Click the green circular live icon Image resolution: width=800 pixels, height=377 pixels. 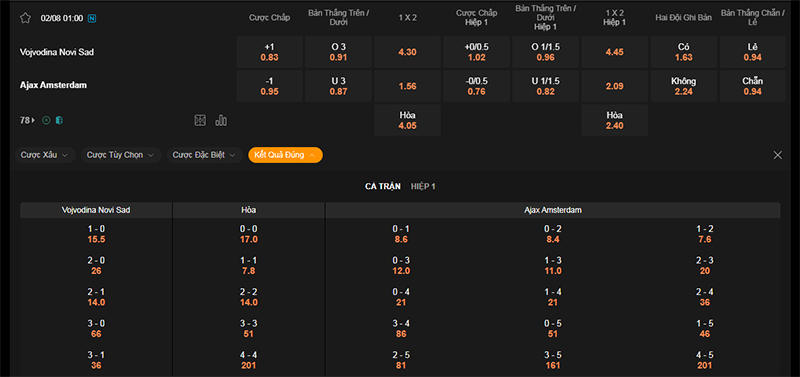46,120
